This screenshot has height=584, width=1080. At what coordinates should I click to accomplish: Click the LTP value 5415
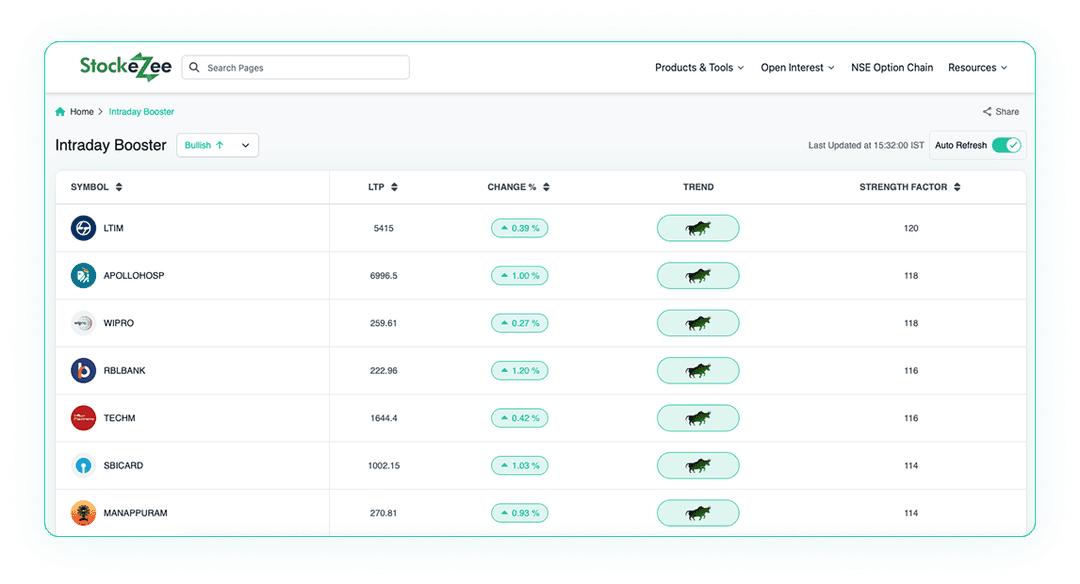point(384,228)
